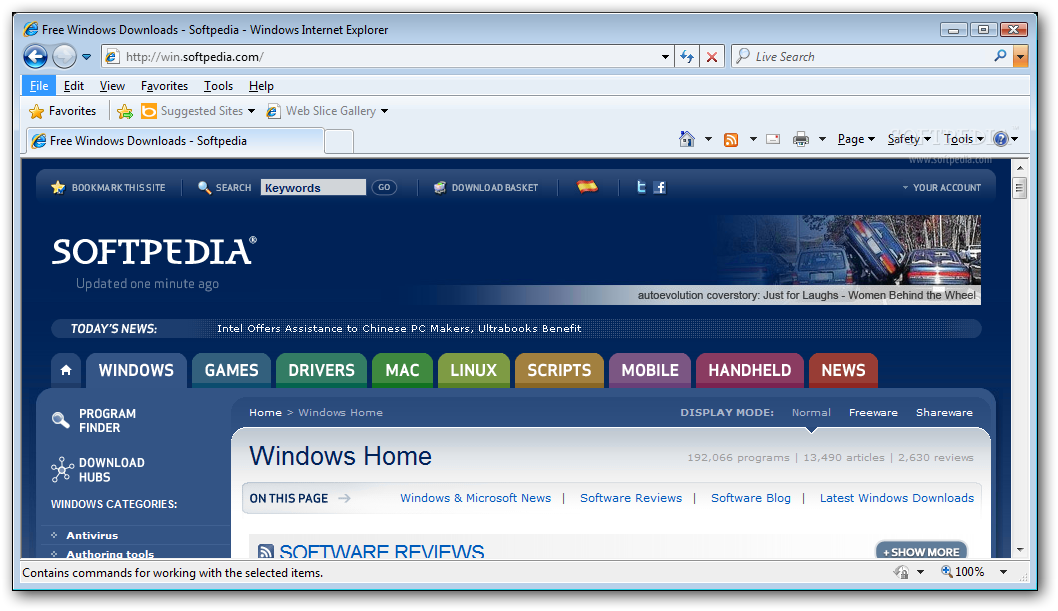The height and width of the screenshot is (611, 1058).
Task: Expand the Home button dropdown arrow
Action: pyautogui.click(x=708, y=140)
